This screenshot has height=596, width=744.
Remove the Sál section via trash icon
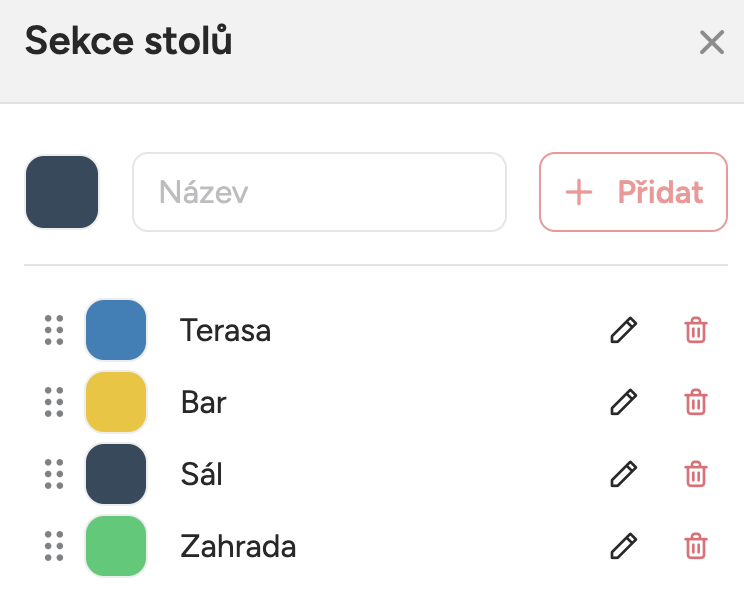(x=696, y=474)
